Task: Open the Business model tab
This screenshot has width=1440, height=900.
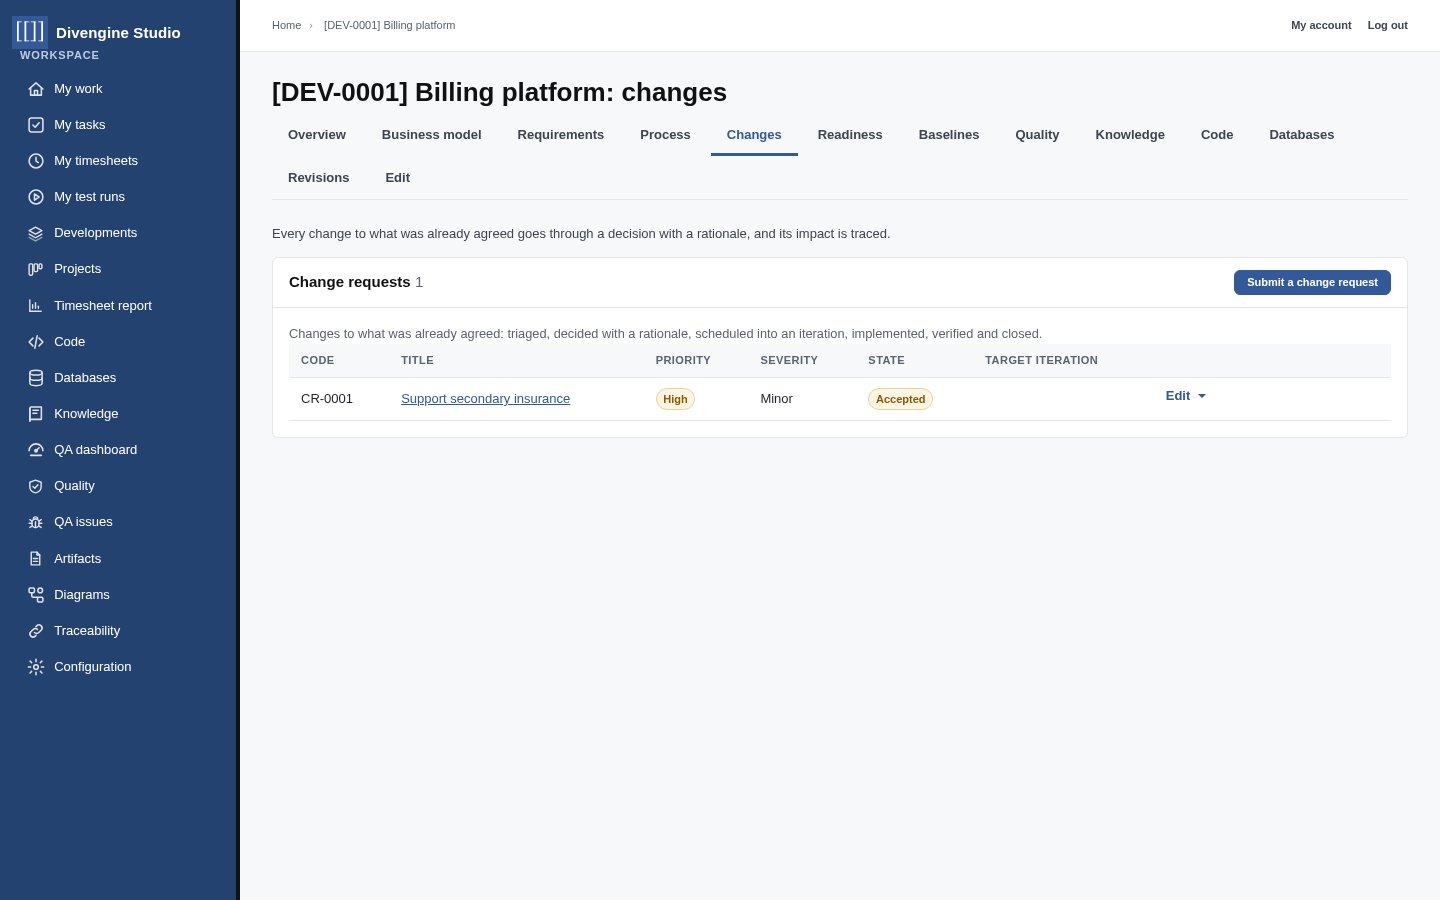Action: (x=432, y=135)
